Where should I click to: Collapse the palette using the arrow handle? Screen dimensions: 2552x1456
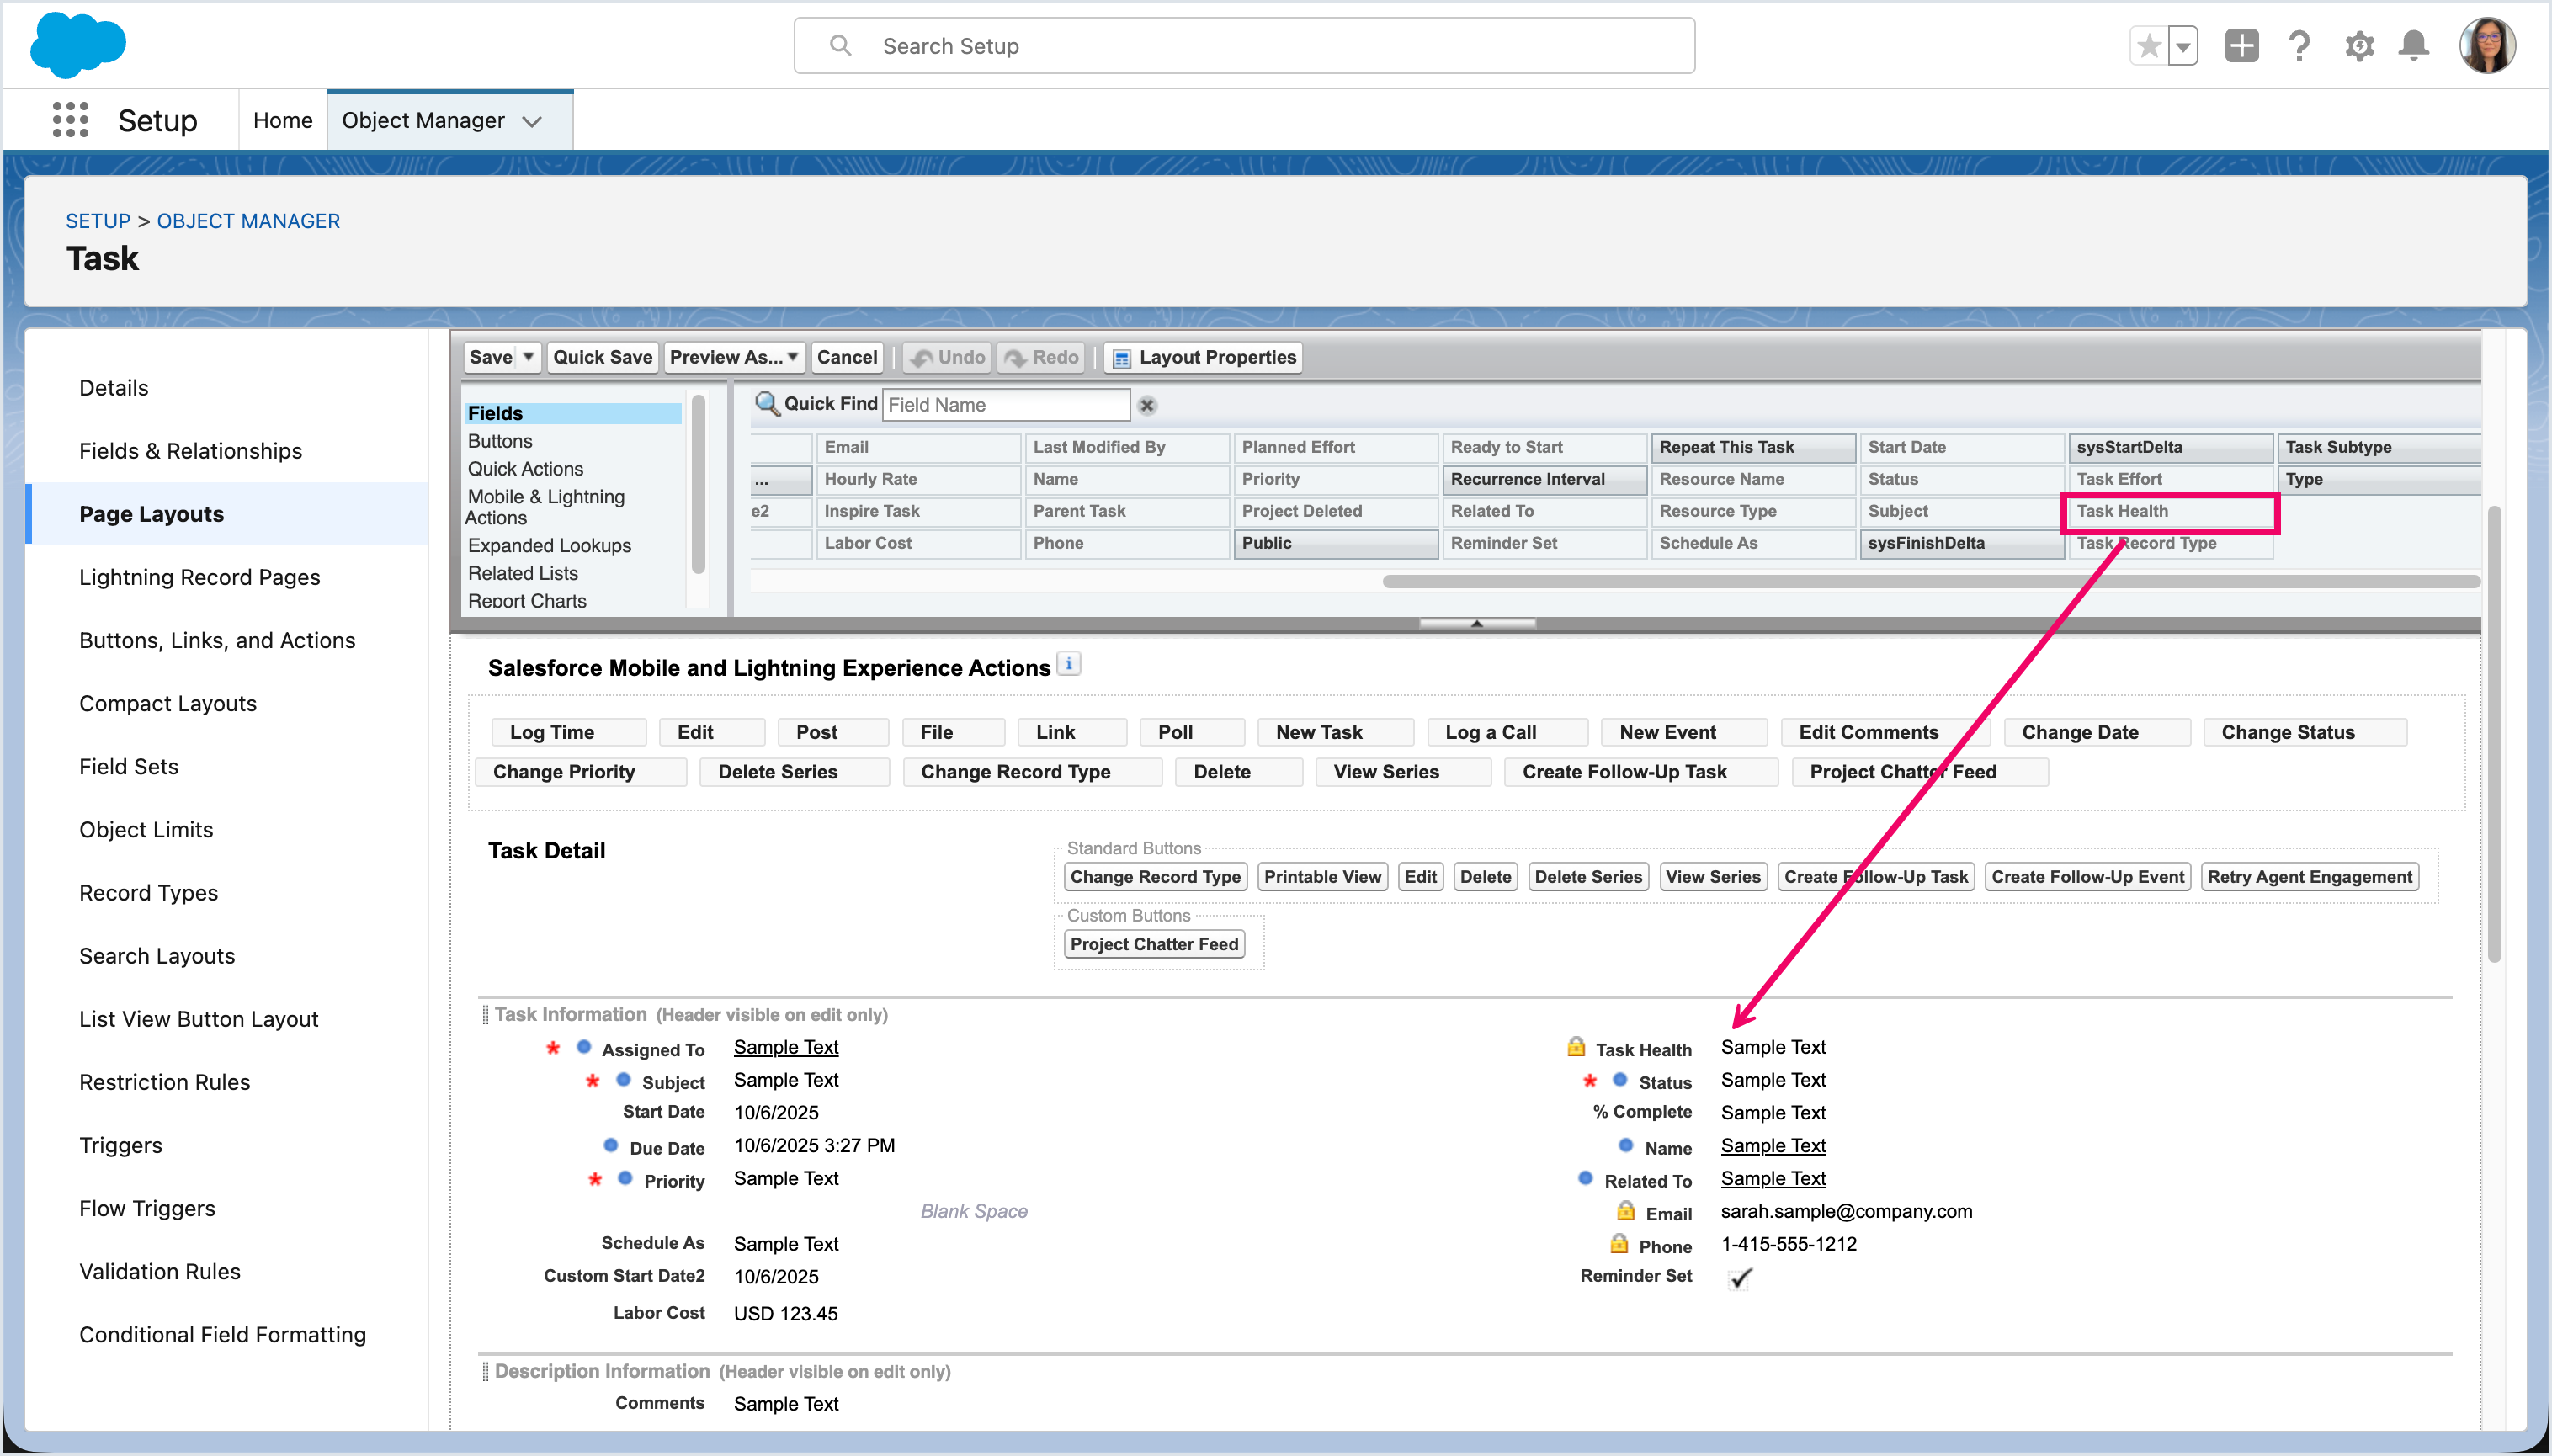pos(1476,623)
